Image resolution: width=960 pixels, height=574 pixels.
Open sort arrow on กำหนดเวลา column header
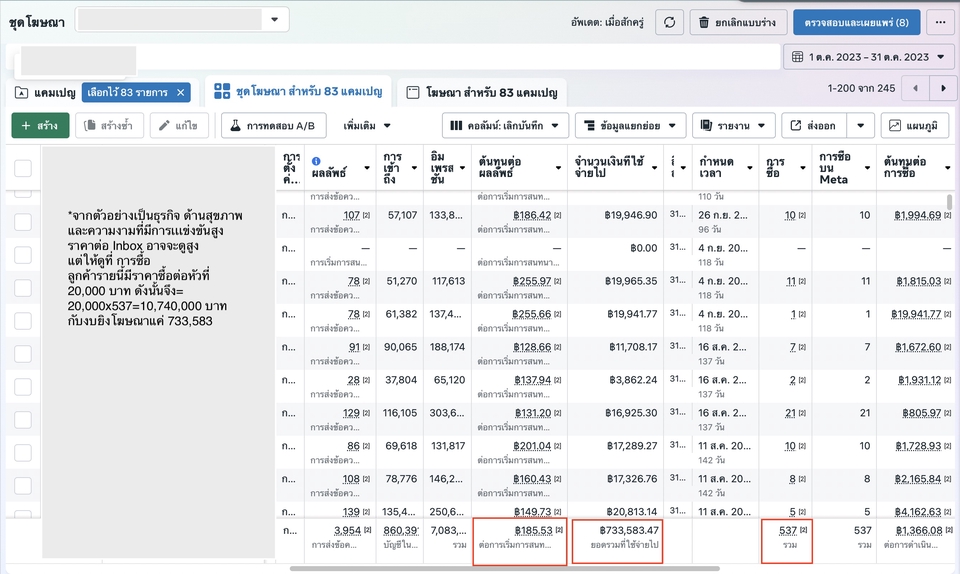[749, 168]
